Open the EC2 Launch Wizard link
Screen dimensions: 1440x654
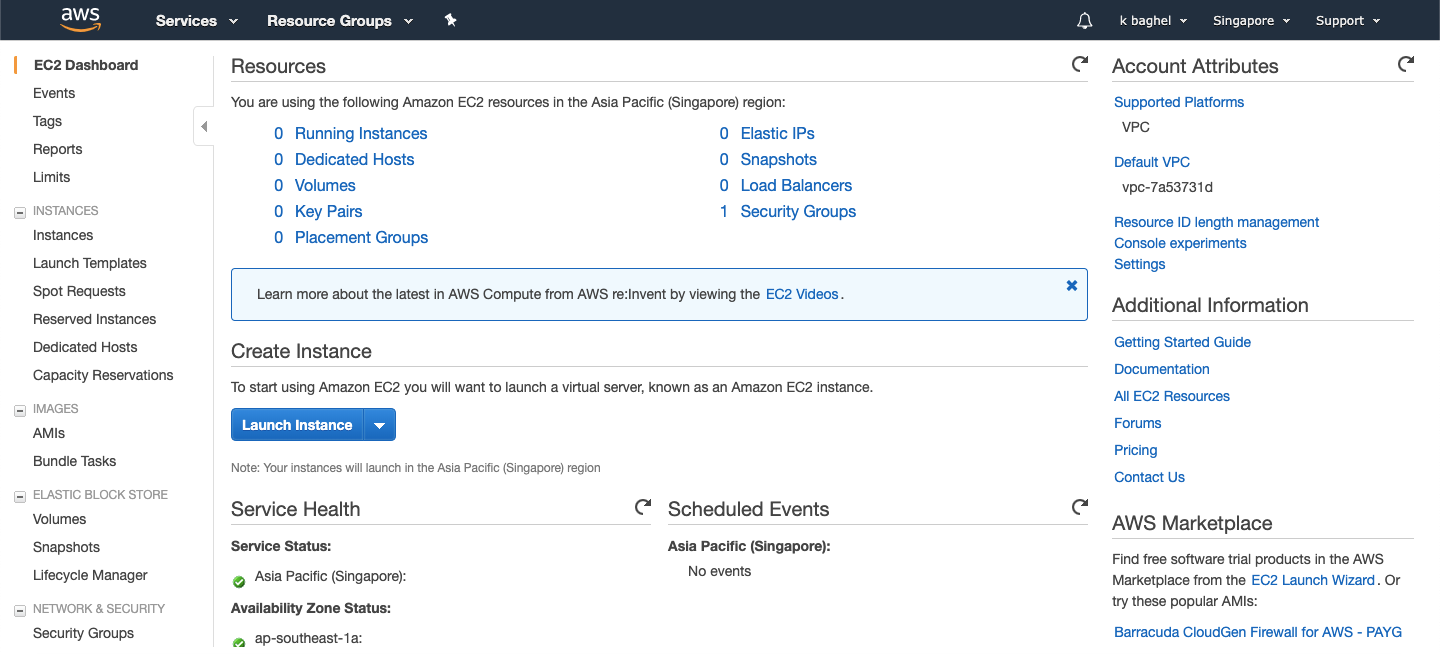click(1313, 580)
